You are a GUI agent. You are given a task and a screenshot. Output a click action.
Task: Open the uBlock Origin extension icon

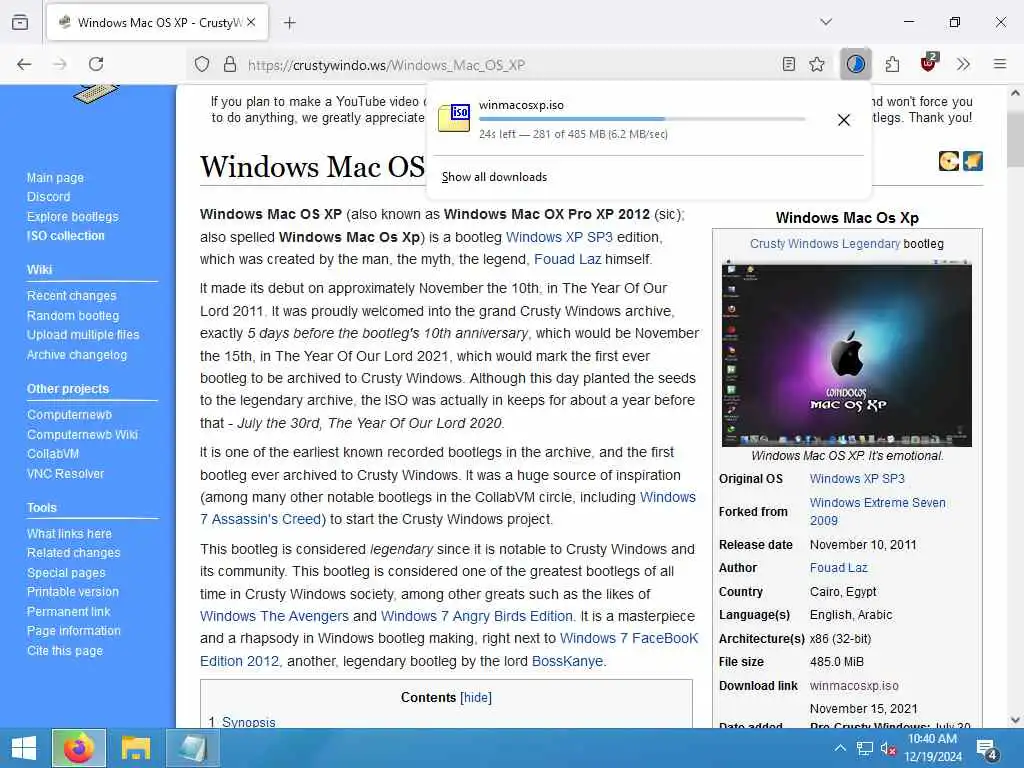coord(929,63)
